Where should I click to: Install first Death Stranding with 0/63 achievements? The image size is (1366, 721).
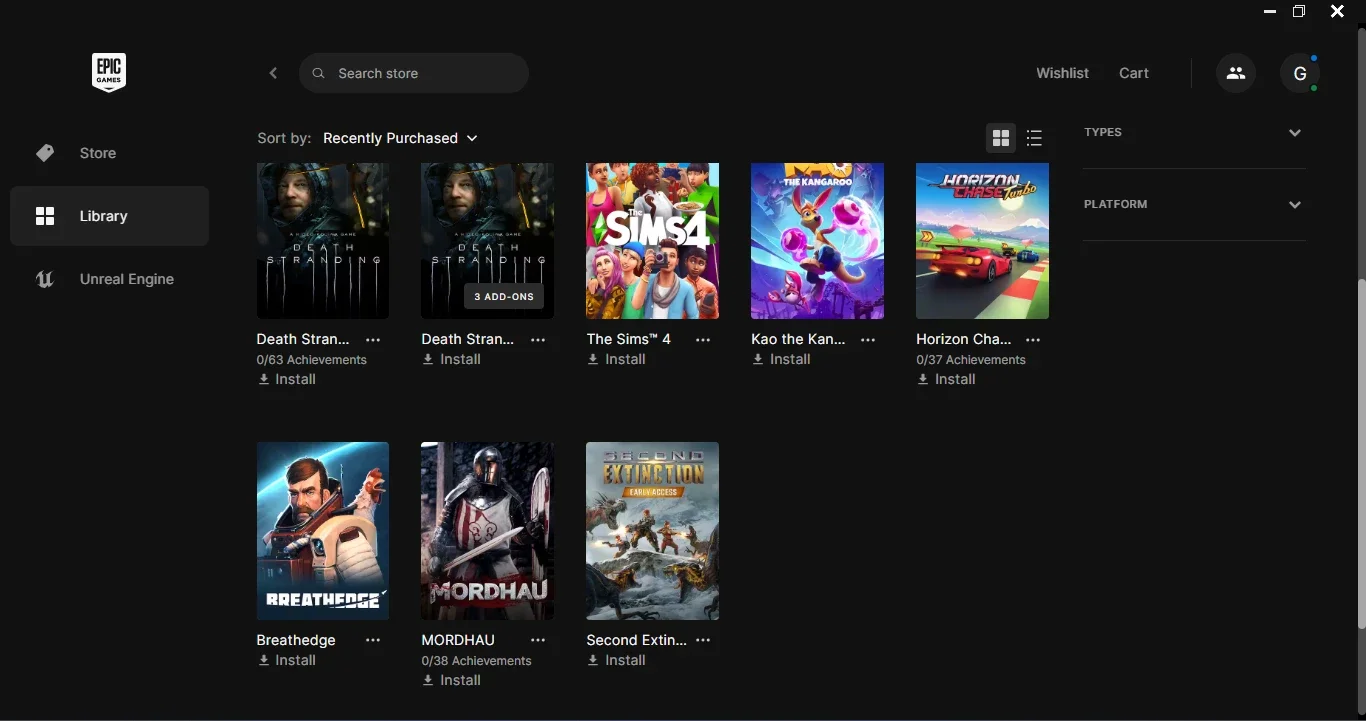[x=287, y=379]
